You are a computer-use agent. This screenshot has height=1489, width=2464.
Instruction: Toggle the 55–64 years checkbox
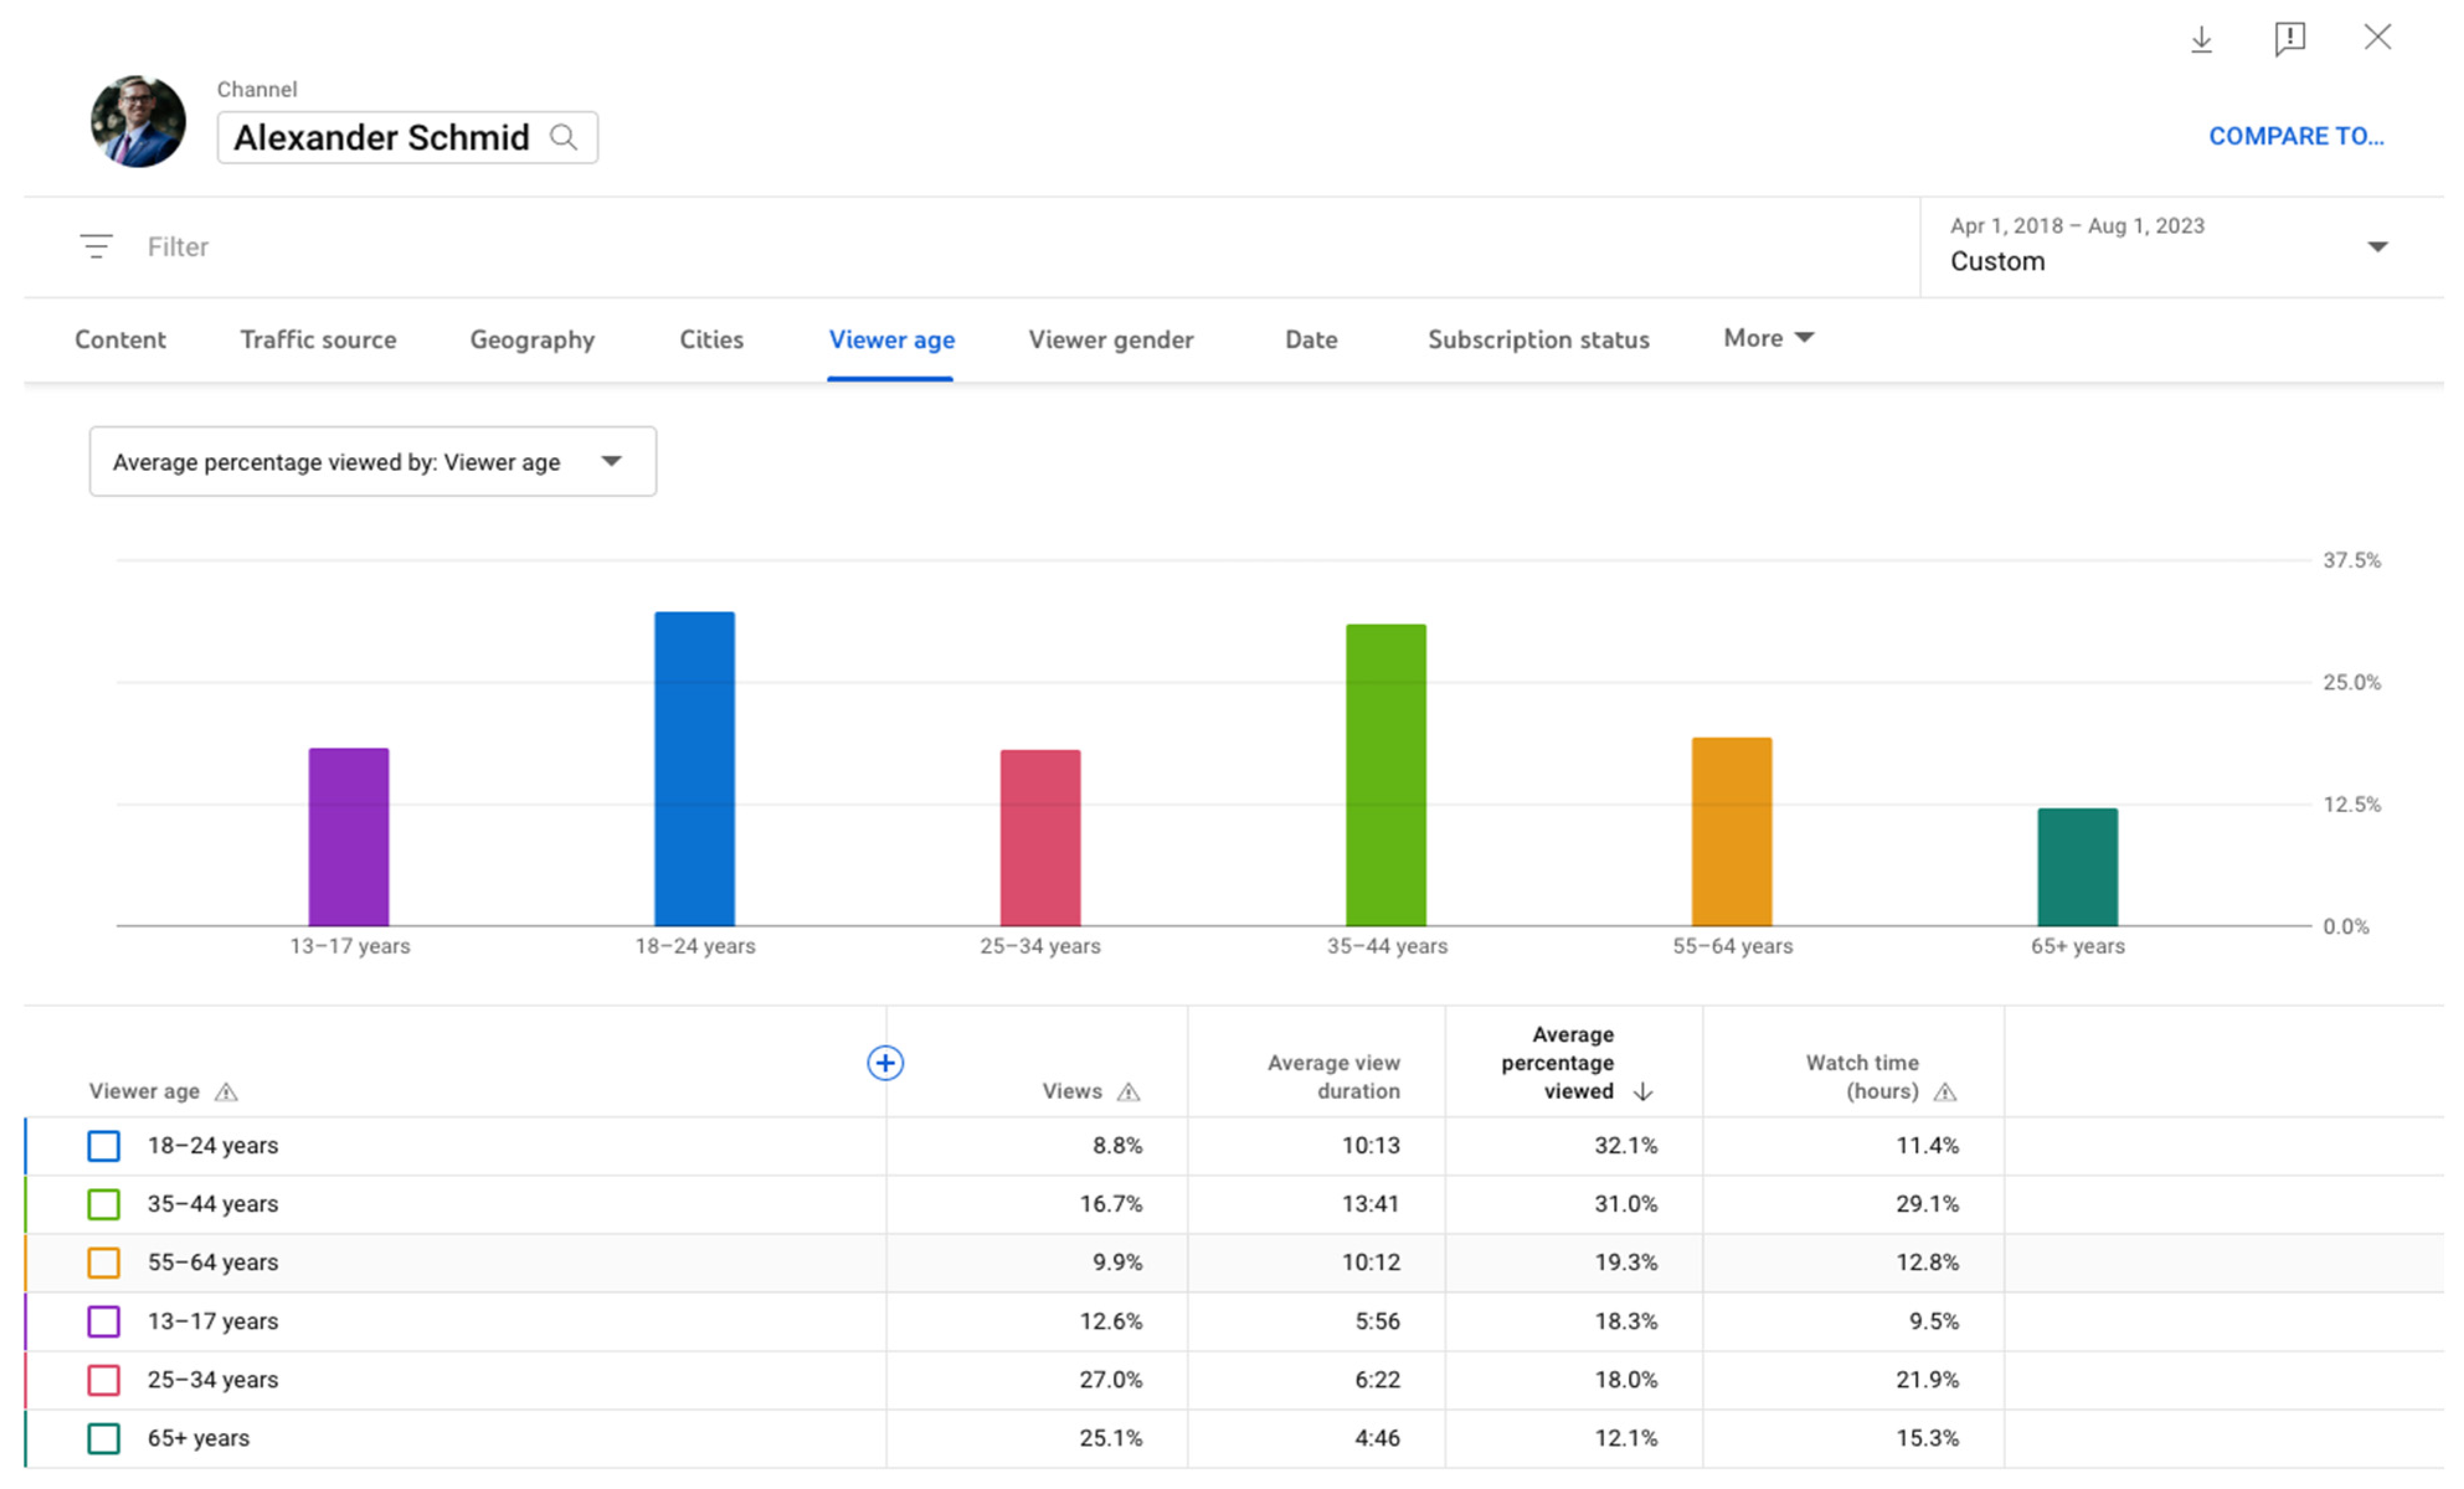click(x=104, y=1262)
